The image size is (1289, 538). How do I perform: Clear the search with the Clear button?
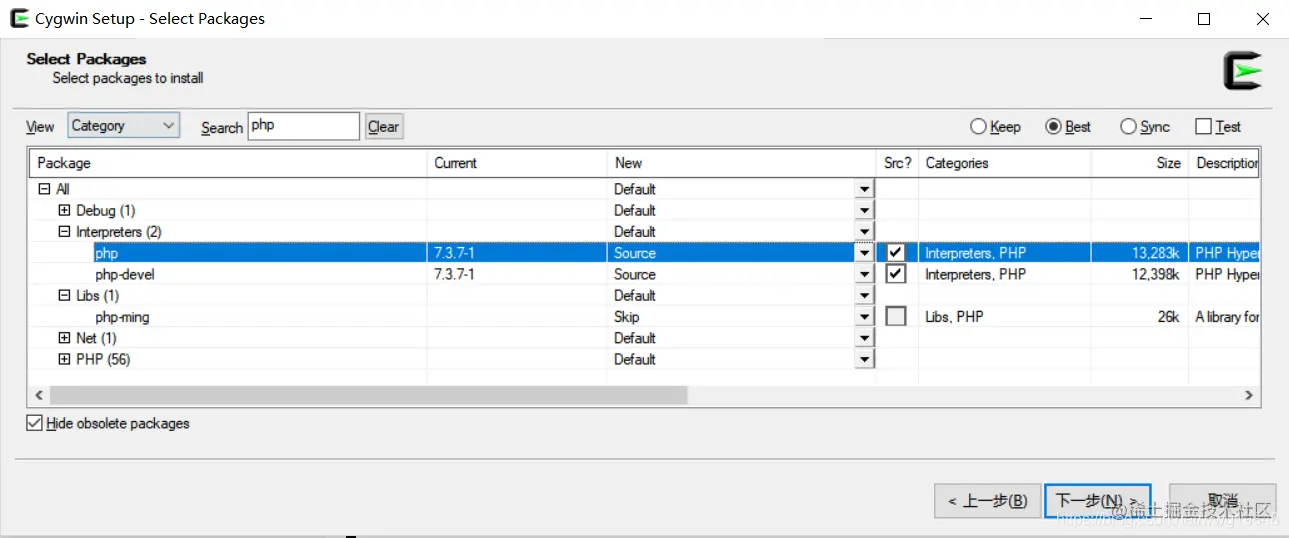[384, 127]
